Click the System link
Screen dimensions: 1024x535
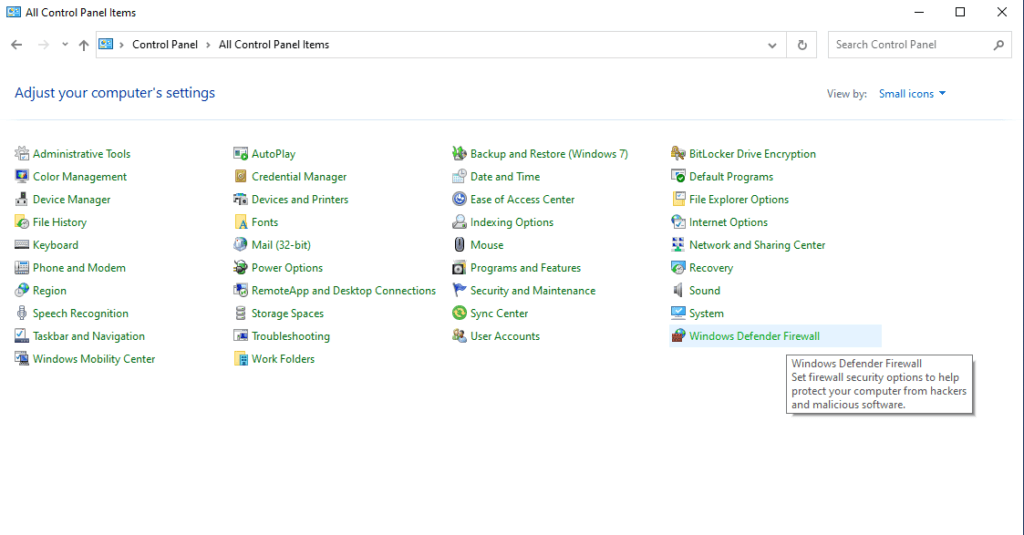pyautogui.click(x=706, y=314)
